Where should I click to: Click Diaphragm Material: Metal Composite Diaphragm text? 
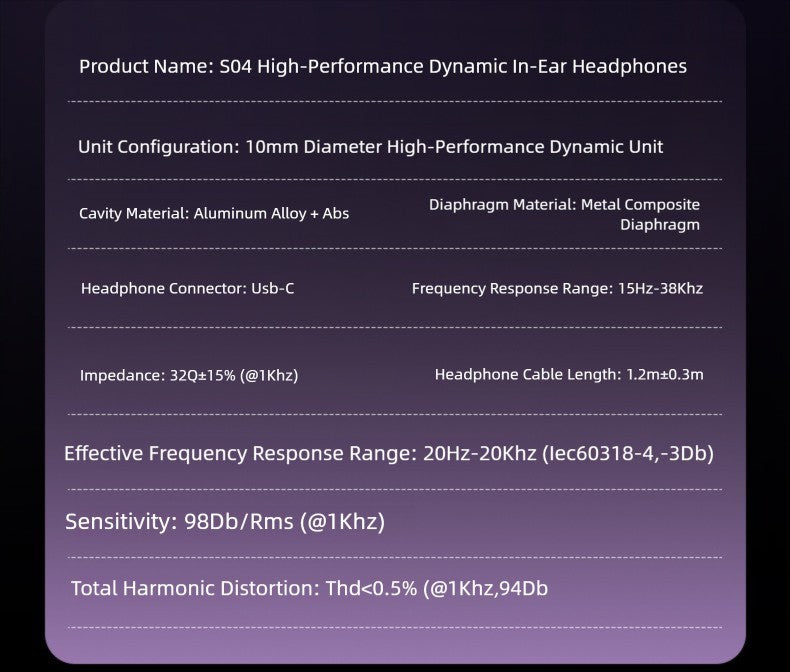click(564, 215)
